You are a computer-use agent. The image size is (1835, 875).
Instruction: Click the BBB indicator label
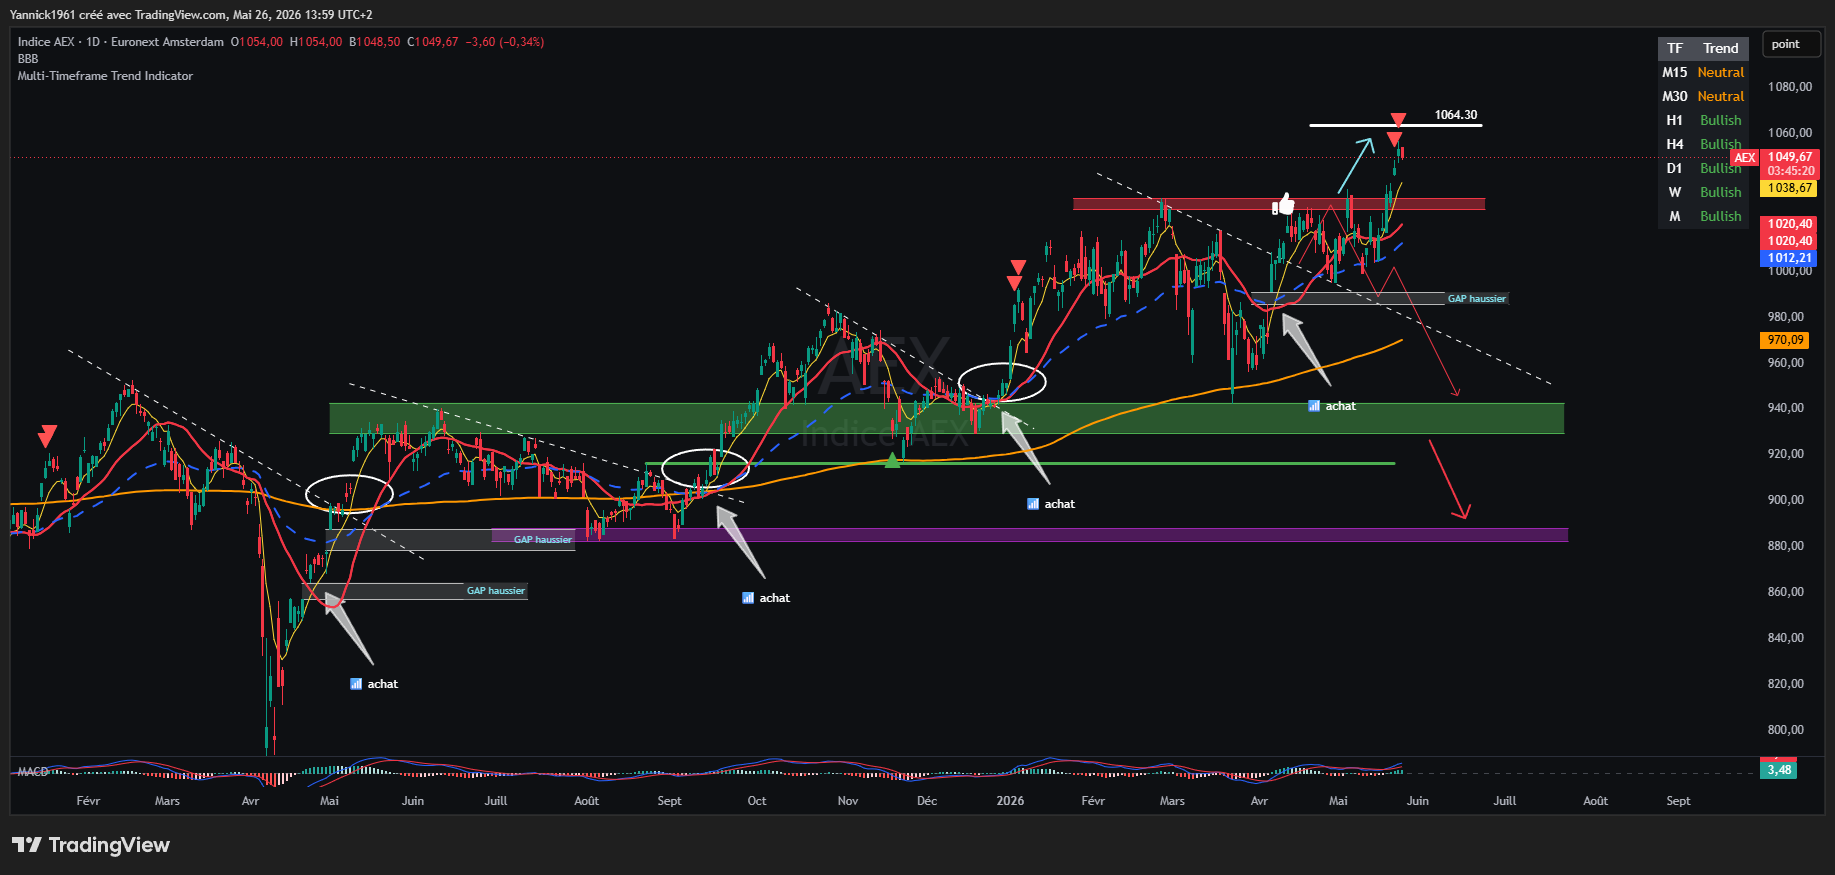[x=28, y=59]
